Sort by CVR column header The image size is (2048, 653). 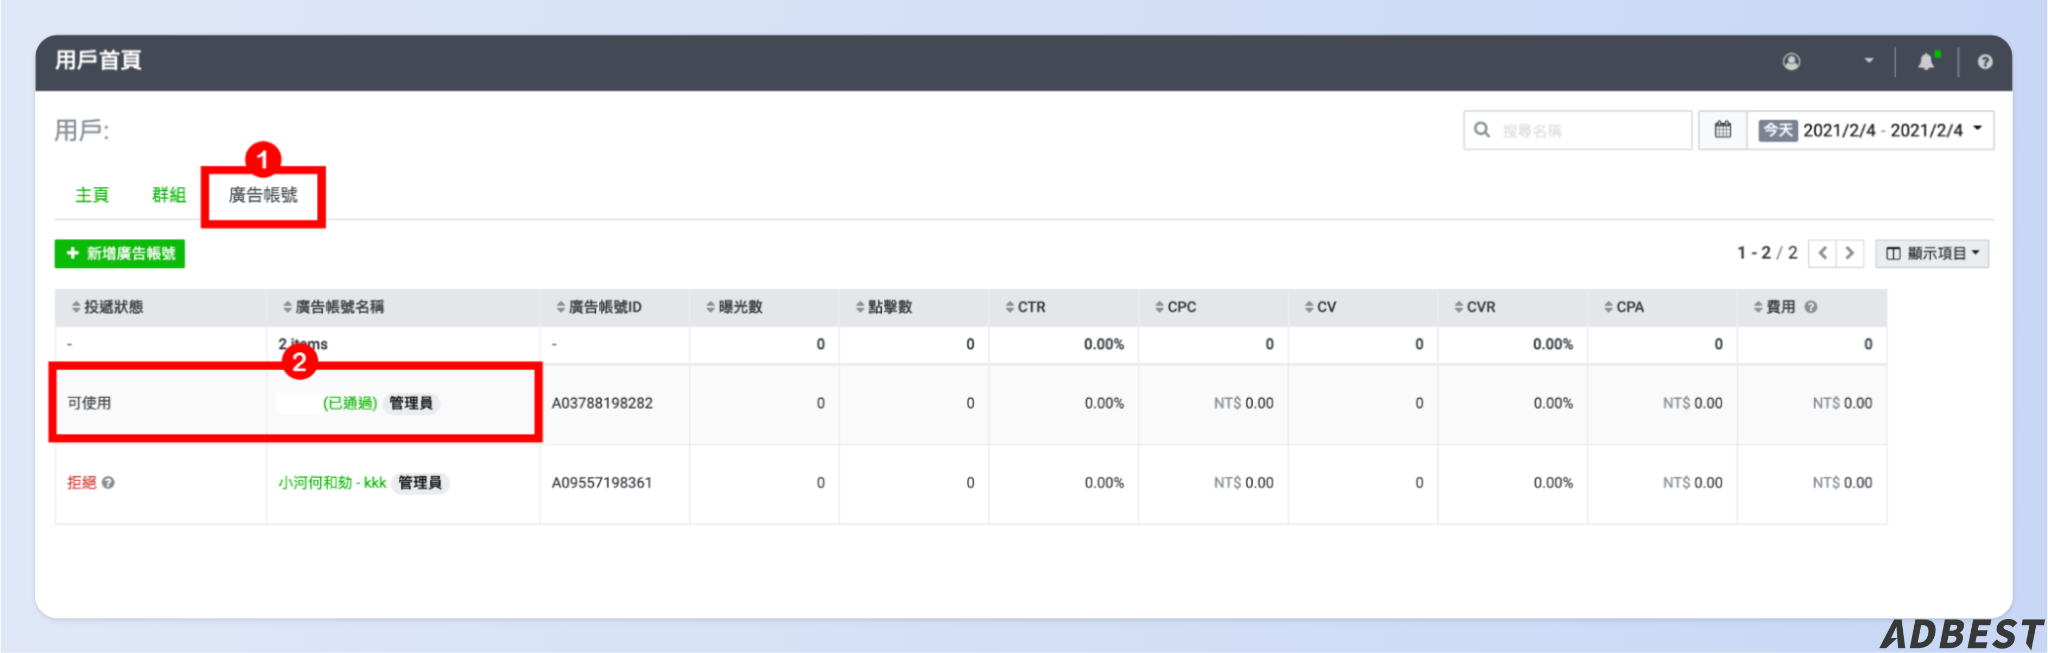(x=1475, y=307)
